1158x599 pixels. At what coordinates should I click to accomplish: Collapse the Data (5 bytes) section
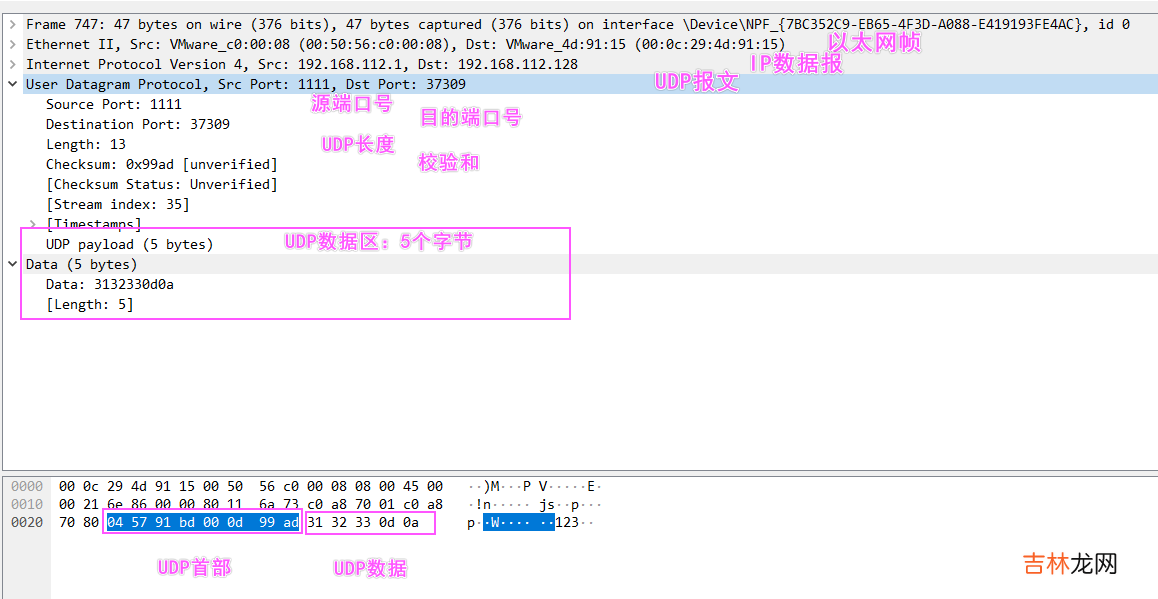(x=12, y=264)
